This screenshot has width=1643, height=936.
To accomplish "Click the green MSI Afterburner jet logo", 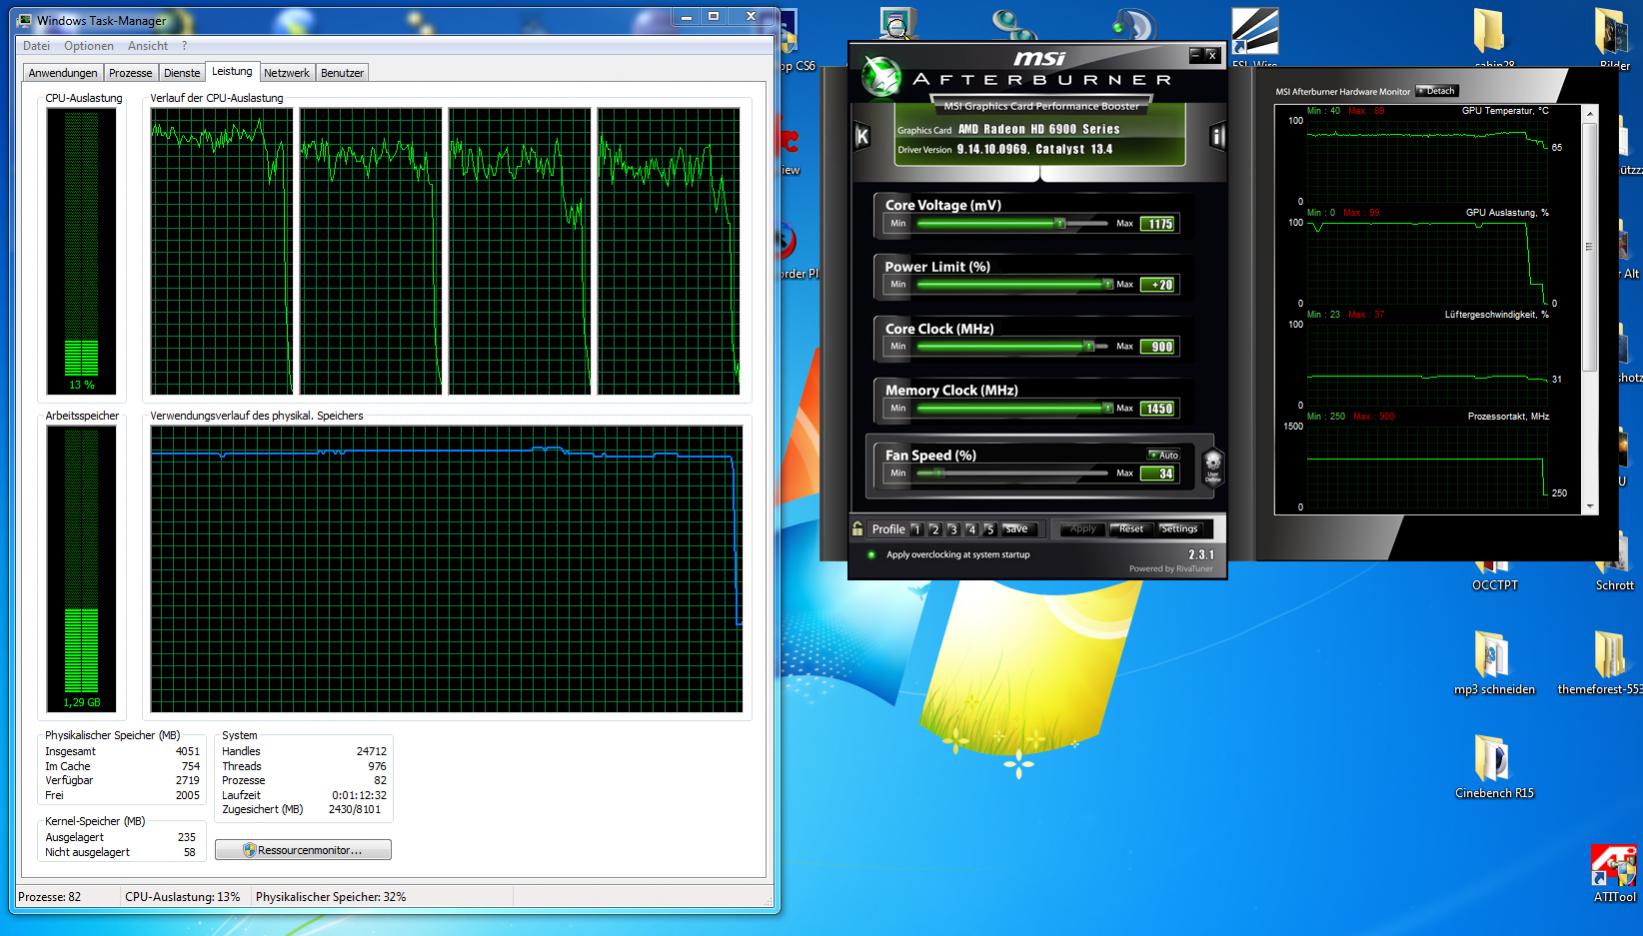I will (881, 77).
